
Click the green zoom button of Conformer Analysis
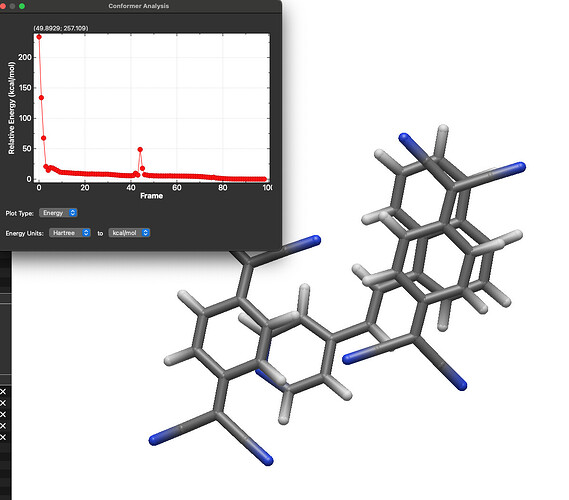(x=22, y=6)
